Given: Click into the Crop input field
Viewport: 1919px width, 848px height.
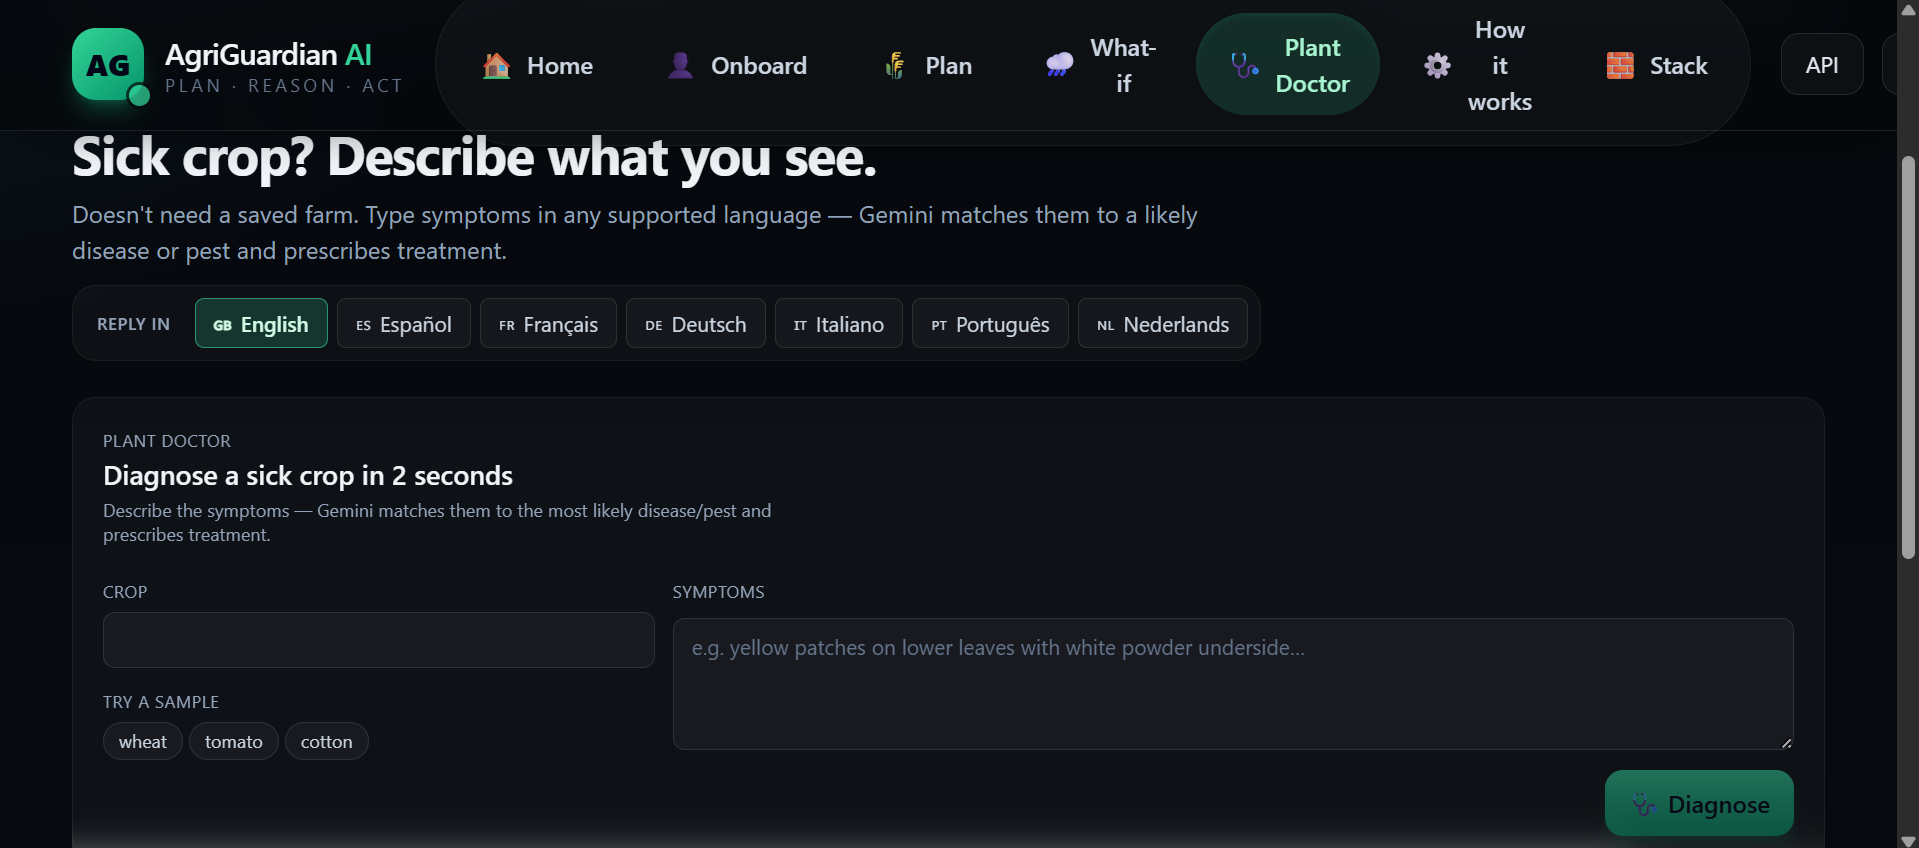Looking at the screenshot, I should coord(379,640).
